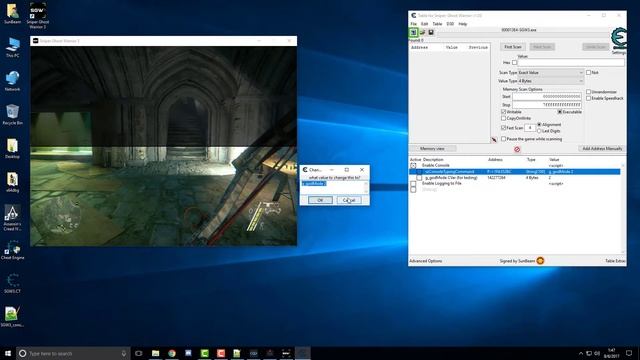
Task: Toggle the Not checkbox
Action: click(589, 72)
